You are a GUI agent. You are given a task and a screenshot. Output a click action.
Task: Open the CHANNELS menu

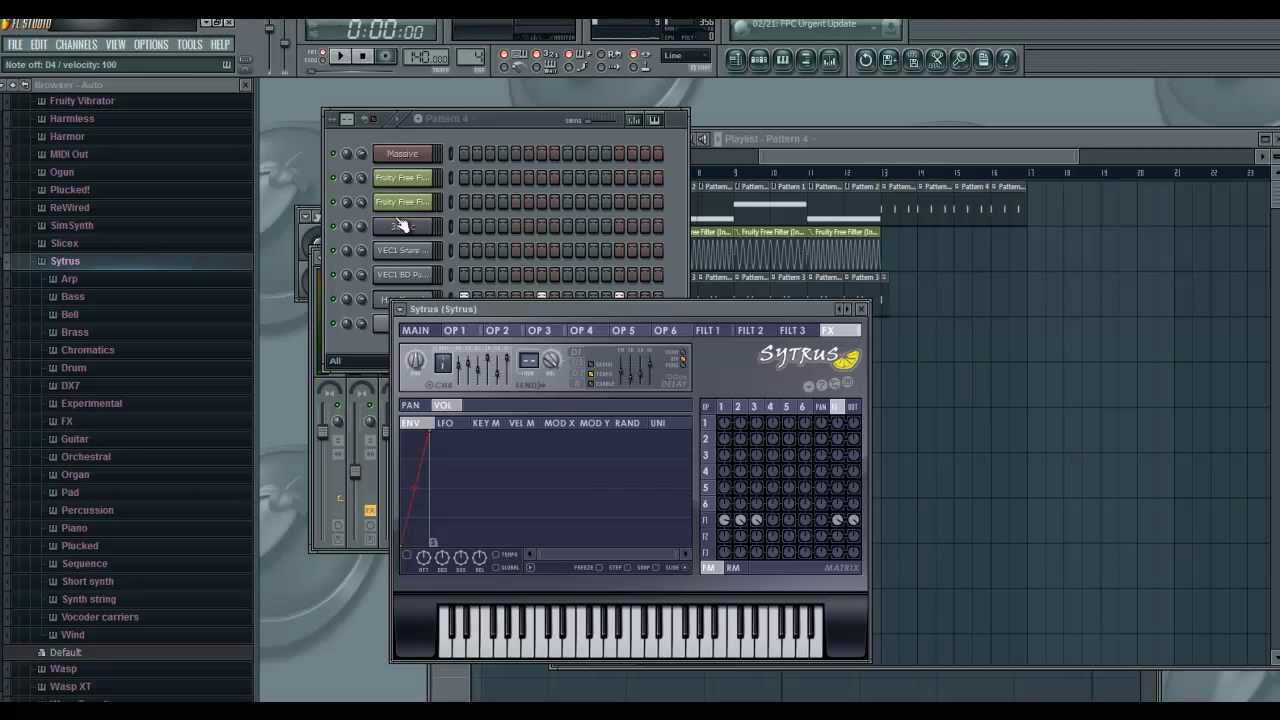76,45
